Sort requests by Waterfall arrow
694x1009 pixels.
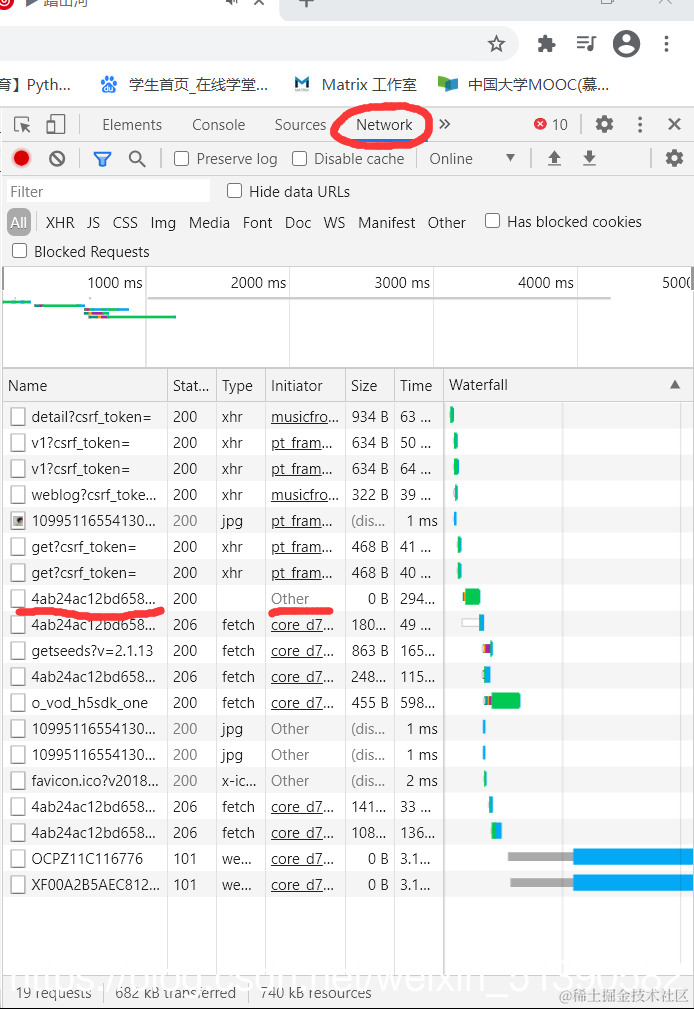675,385
